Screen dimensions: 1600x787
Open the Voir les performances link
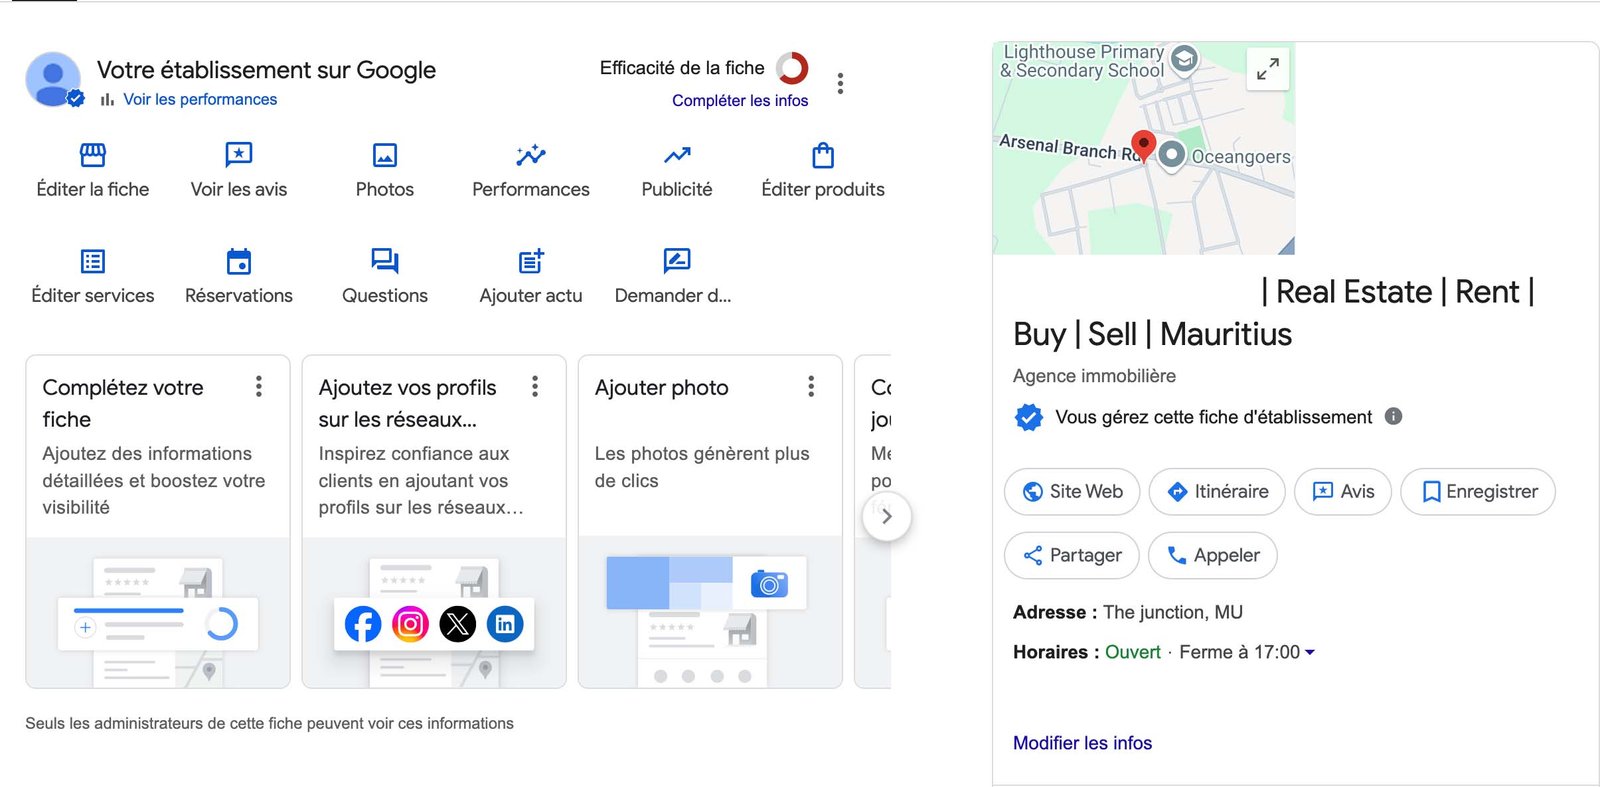(x=200, y=99)
